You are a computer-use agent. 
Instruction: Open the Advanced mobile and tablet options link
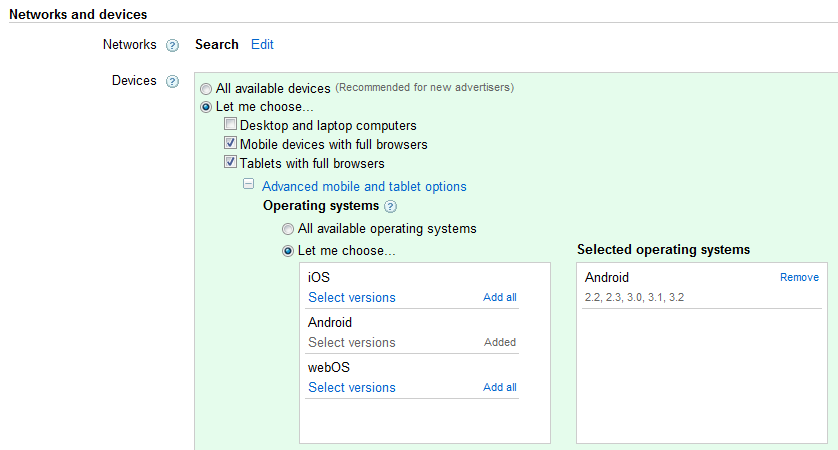364,186
